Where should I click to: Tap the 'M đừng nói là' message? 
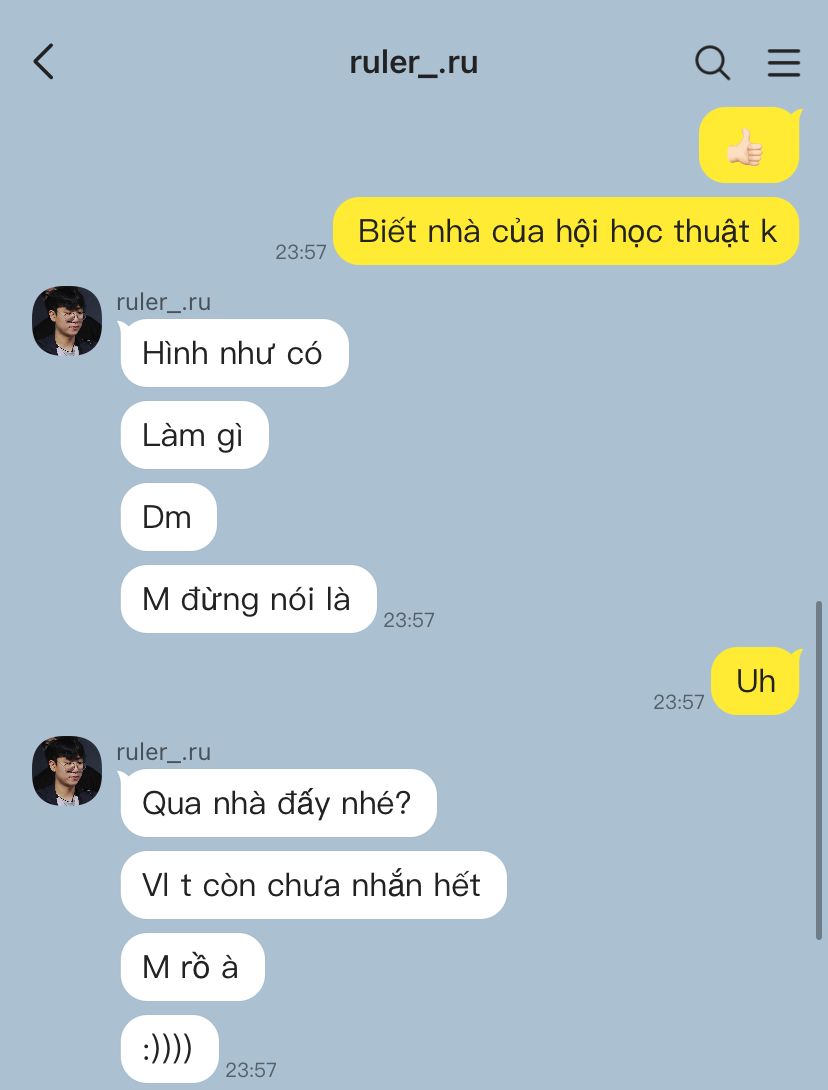click(x=248, y=599)
